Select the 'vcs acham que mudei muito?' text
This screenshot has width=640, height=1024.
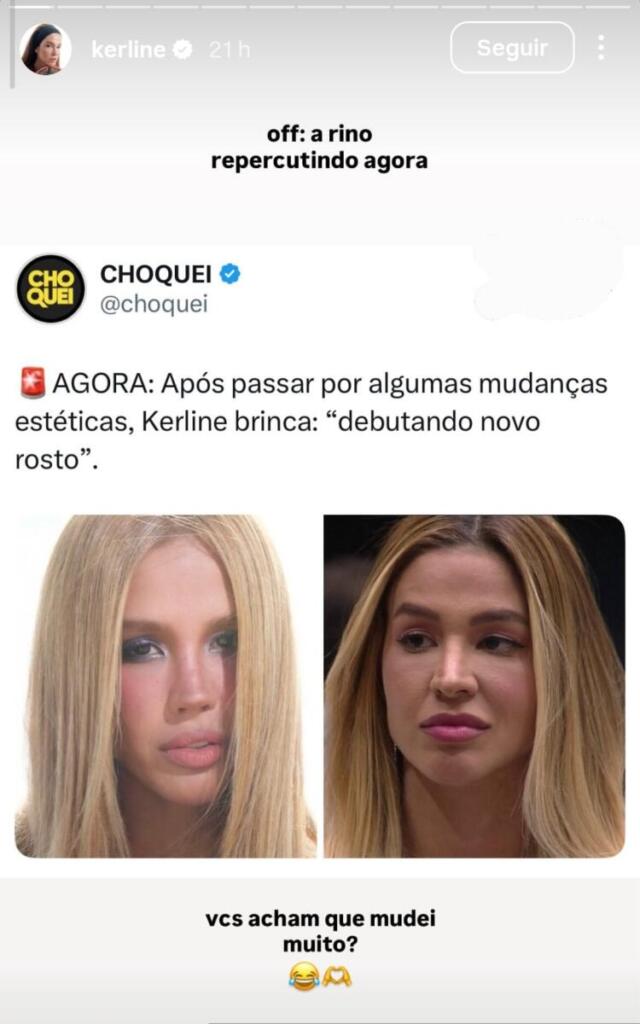pyautogui.click(x=320, y=931)
